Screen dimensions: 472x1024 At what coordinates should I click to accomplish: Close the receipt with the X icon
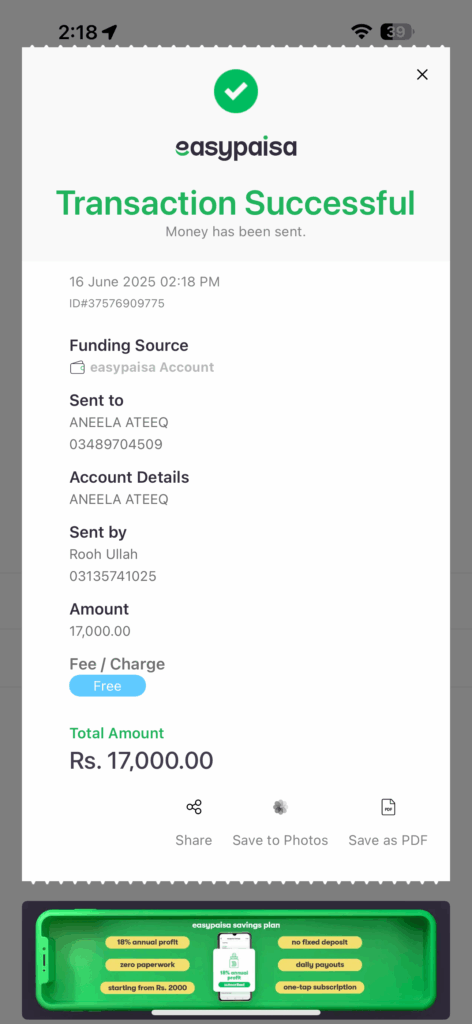(x=422, y=74)
